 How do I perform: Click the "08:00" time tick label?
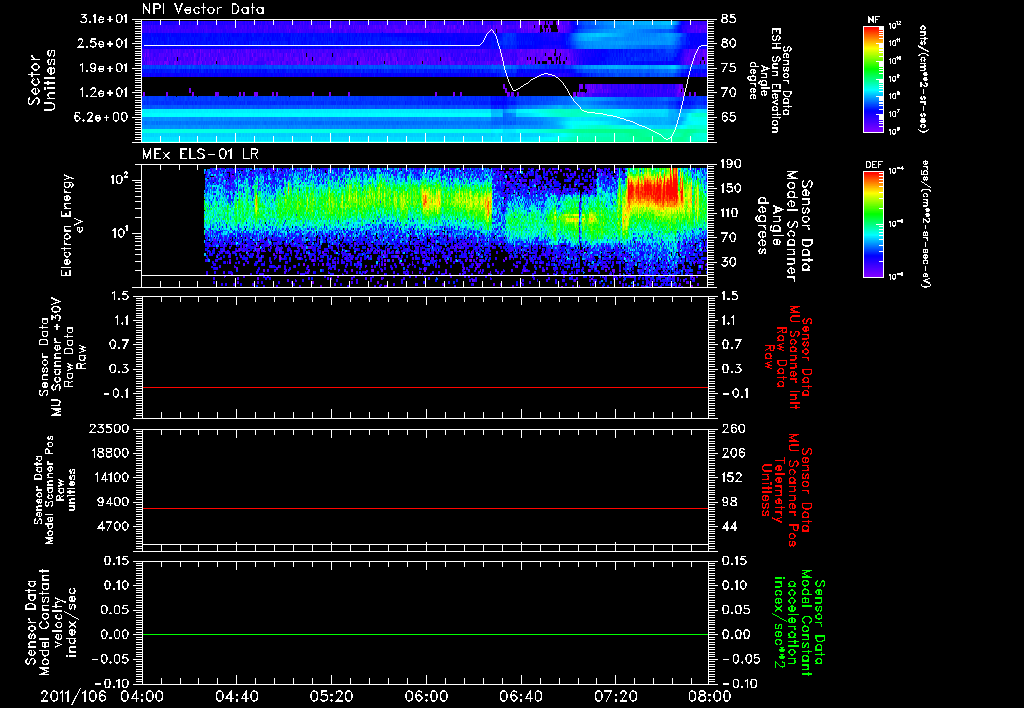click(709, 696)
